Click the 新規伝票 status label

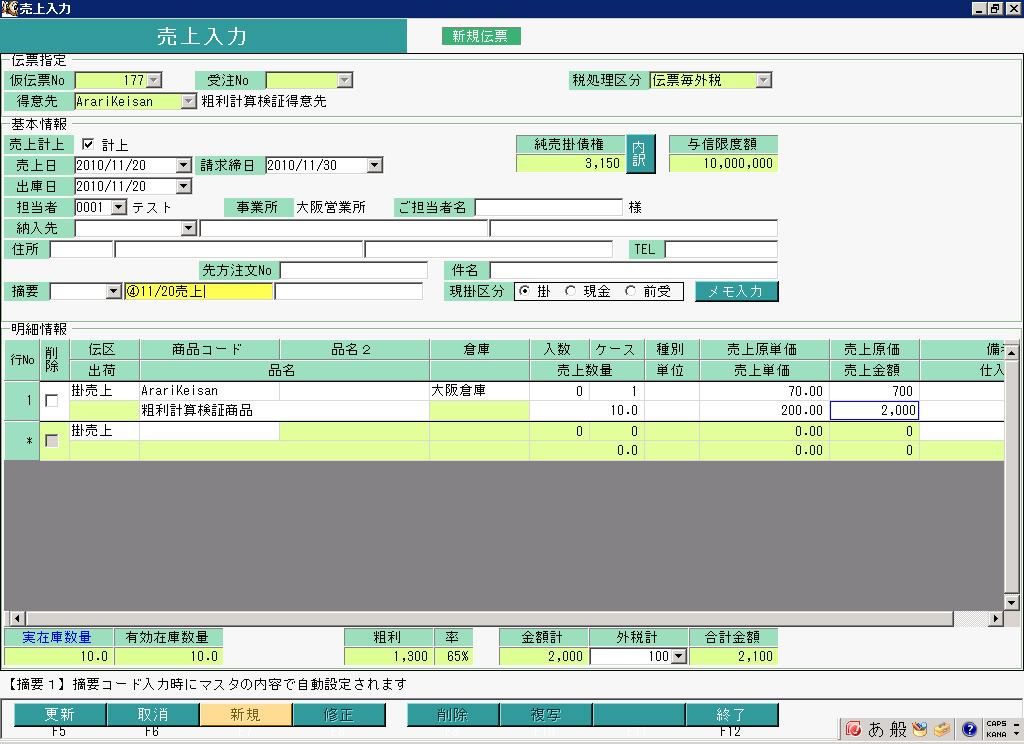pos(481,36)
